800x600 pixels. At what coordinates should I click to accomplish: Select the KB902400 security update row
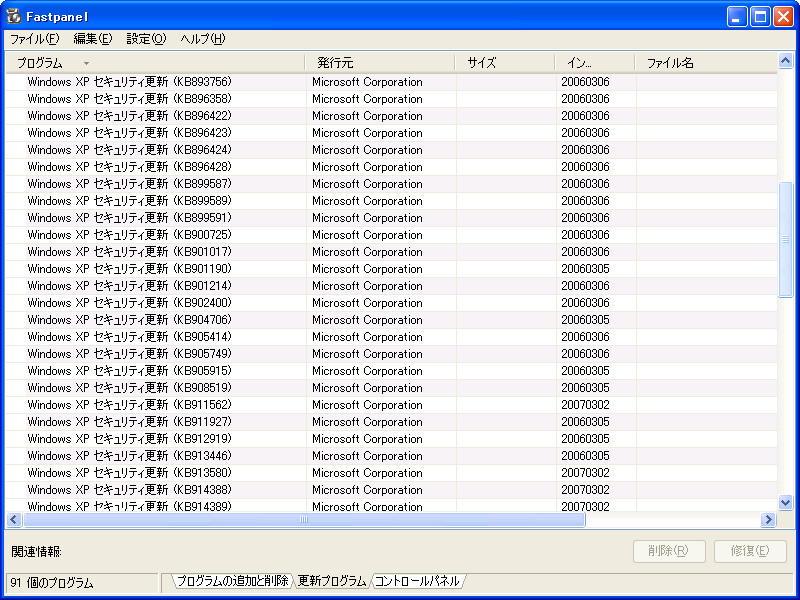point(391,303)
